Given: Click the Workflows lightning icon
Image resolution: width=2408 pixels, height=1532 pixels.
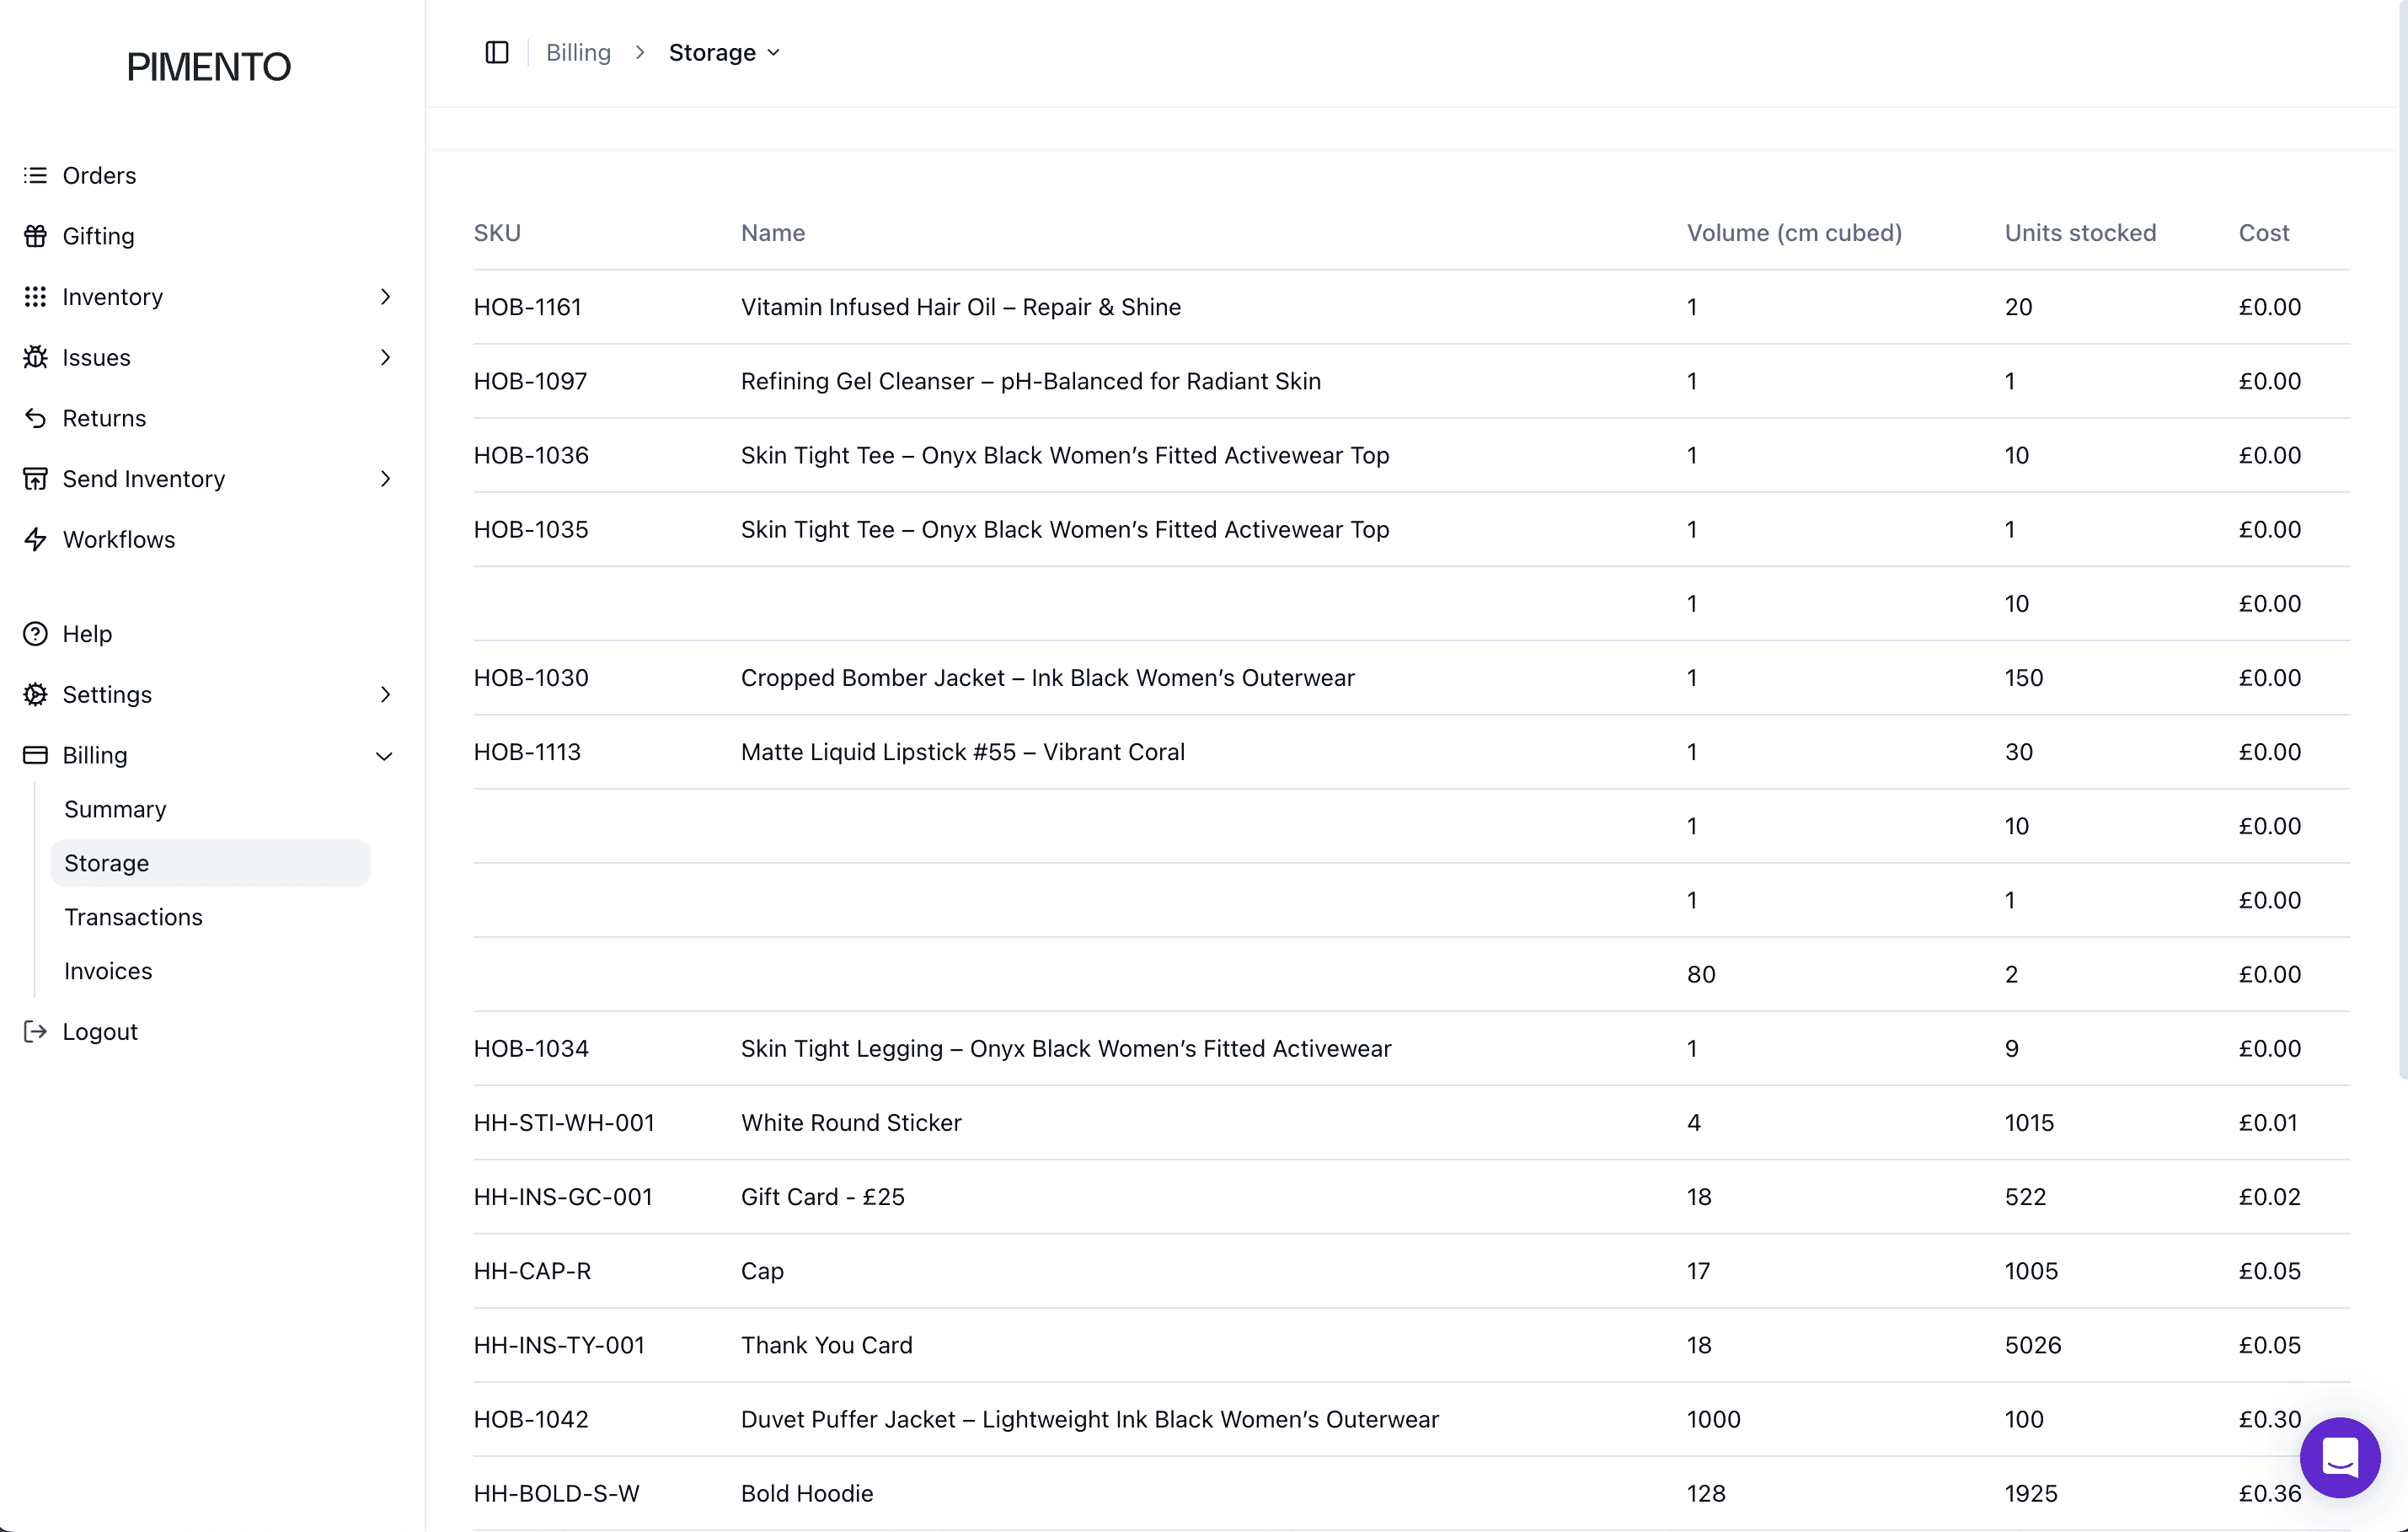Looking at the screenshot, I should [35, 539].
